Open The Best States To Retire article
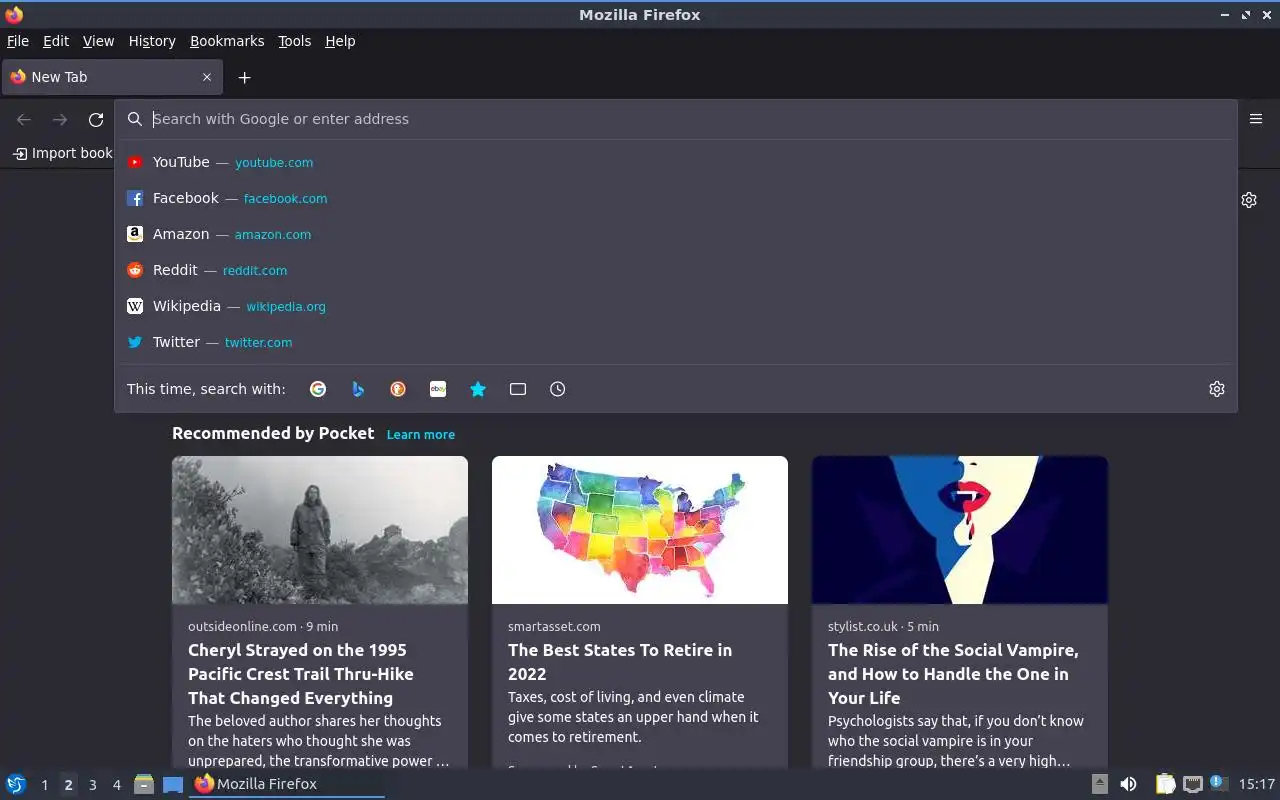1280x800 pixels. coord(620,662)
